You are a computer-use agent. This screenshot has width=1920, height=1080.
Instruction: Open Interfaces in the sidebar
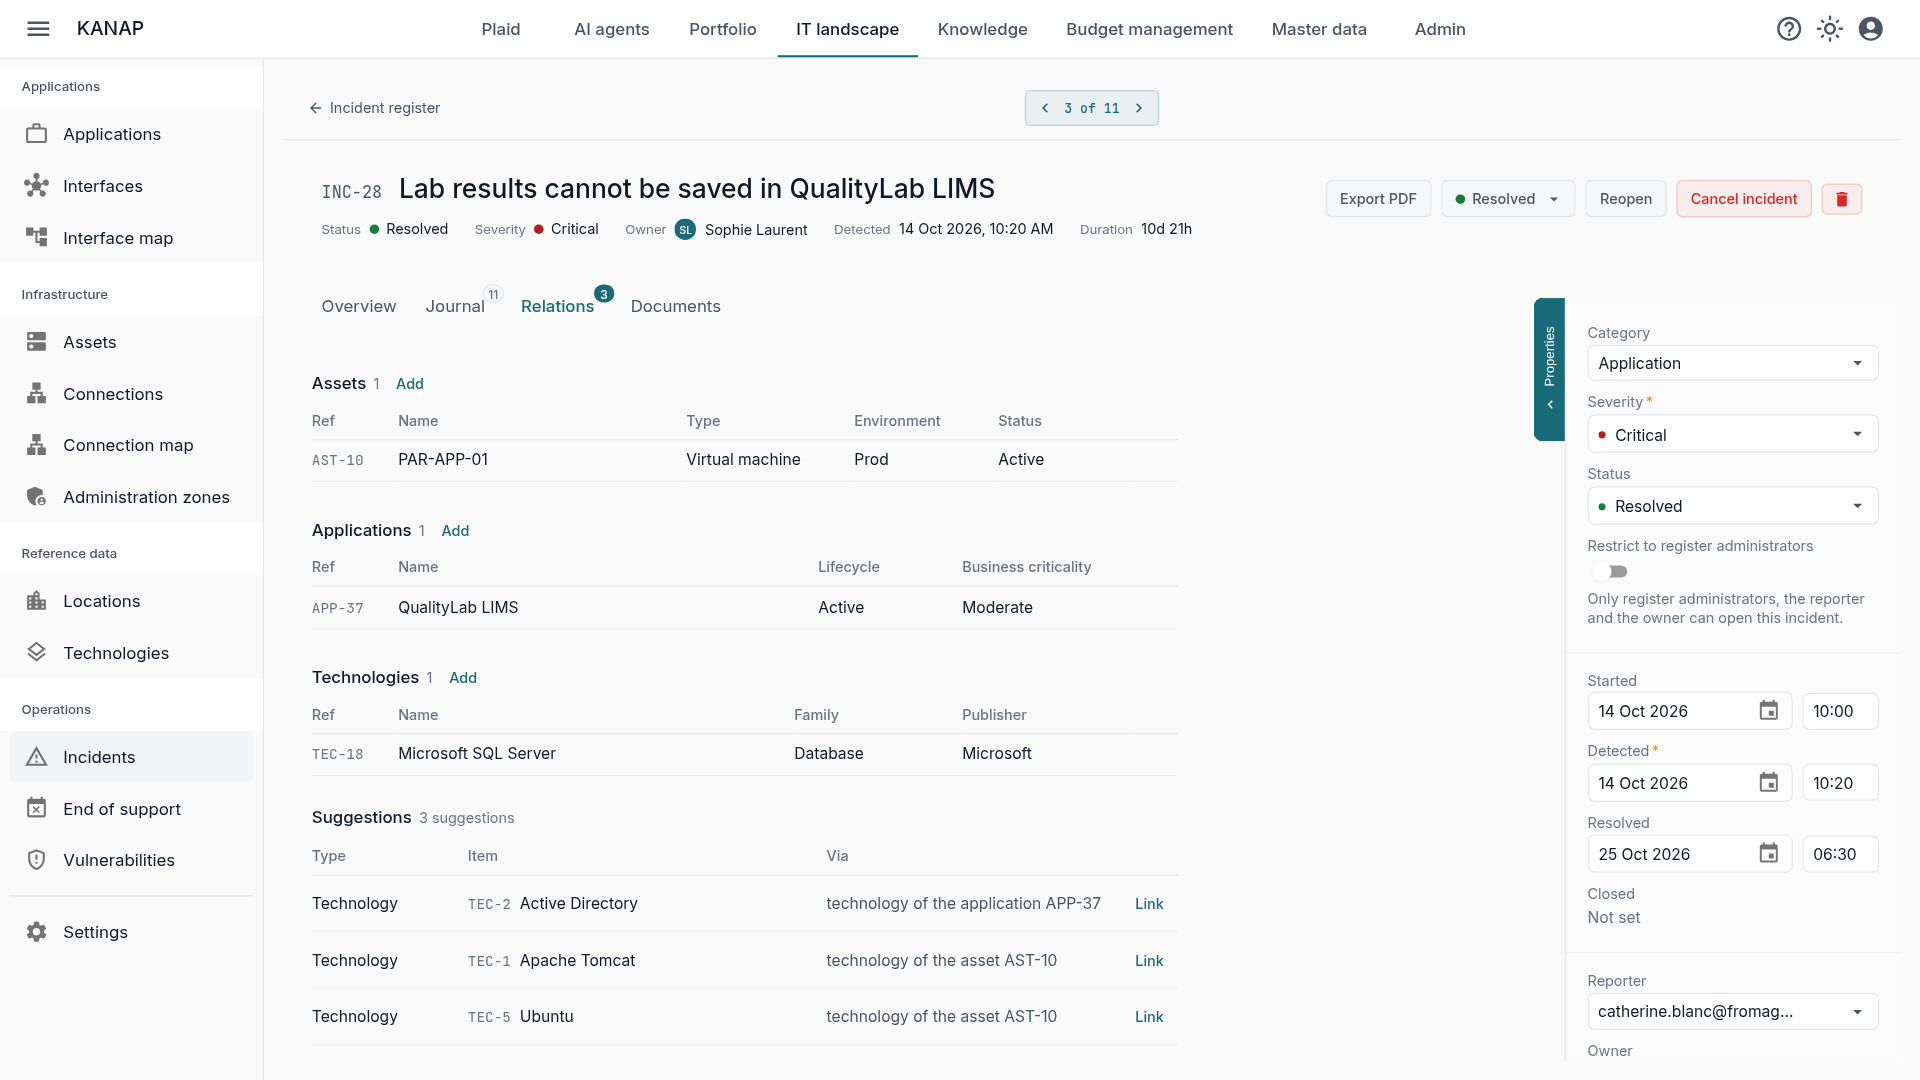click(131, 186)
